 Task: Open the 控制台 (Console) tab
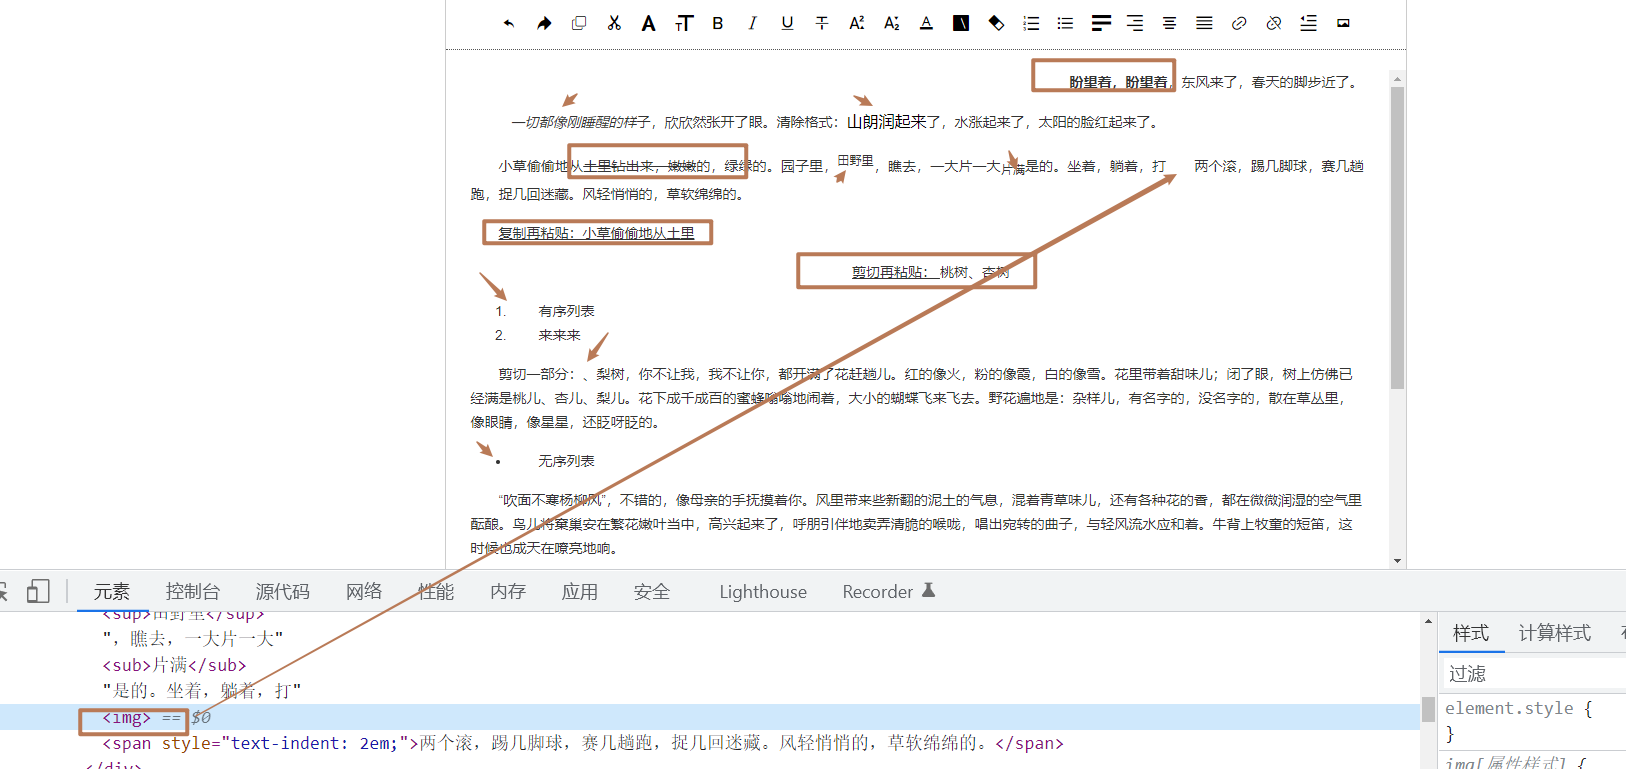(193, 592)
